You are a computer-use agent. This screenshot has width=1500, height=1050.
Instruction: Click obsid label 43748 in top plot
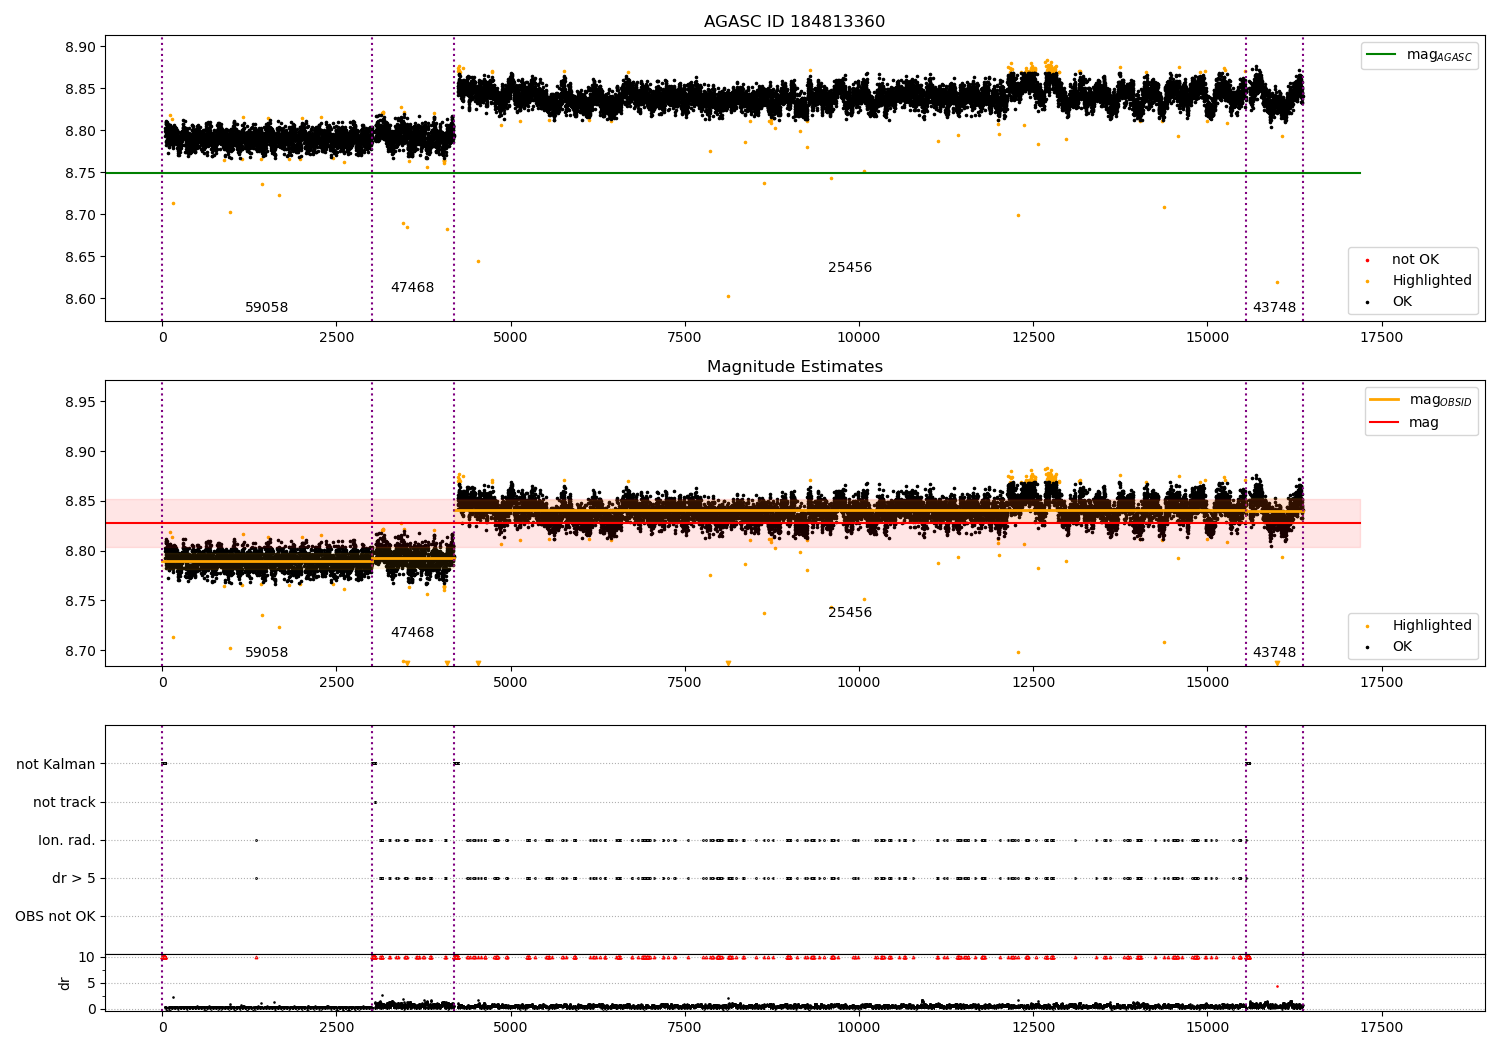pos(1274,308)
